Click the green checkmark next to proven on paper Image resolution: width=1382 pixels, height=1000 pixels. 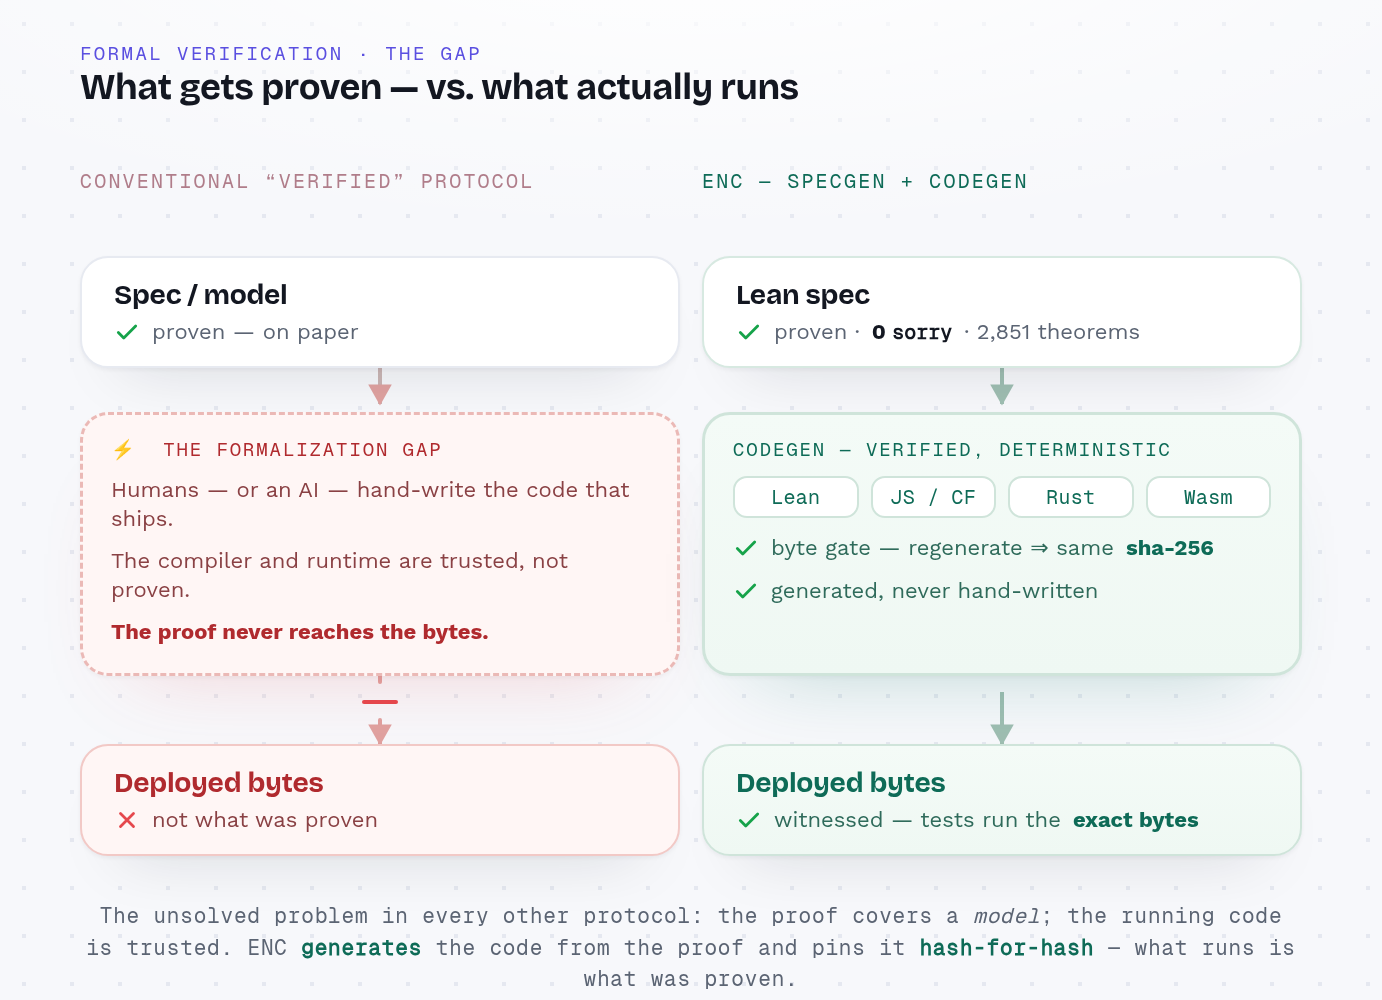click(x=127, y=332)
